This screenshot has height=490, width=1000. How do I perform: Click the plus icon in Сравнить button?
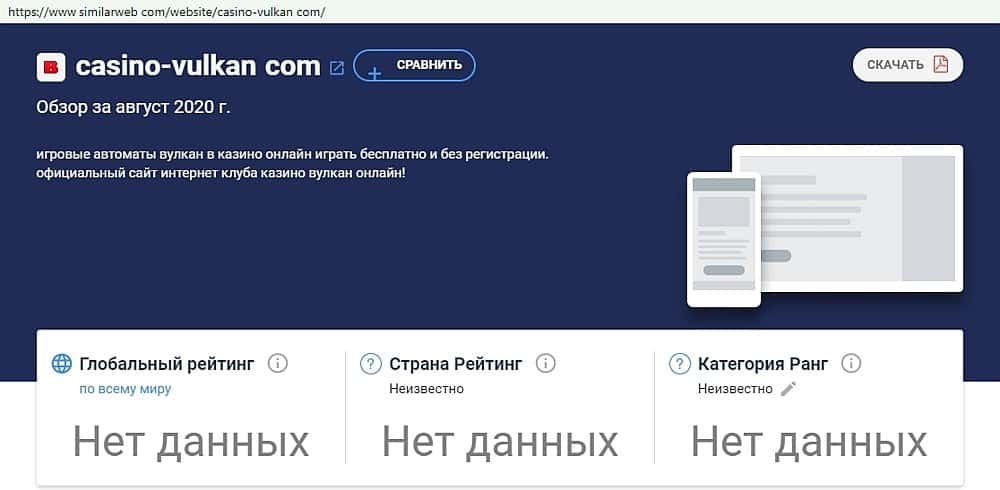click(374, 74)
